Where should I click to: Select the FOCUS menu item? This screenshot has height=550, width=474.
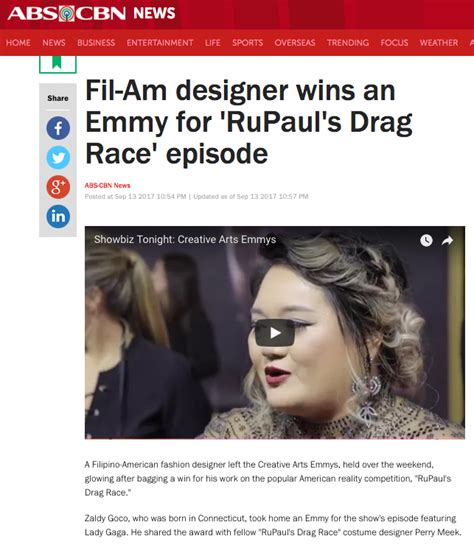coord(394,43)
